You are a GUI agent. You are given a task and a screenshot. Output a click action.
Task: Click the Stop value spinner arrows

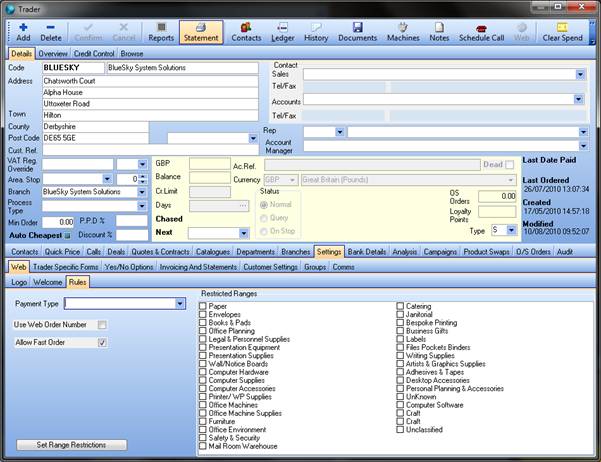point(143,179)
